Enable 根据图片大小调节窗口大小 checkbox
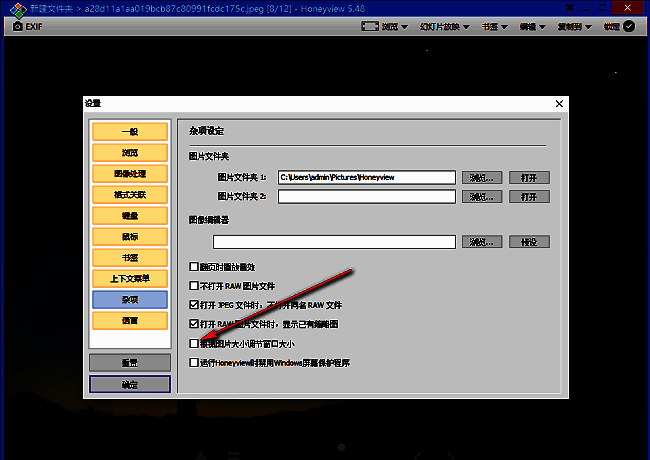The width and height of the screenshot is (650, 460). point(194,344)
